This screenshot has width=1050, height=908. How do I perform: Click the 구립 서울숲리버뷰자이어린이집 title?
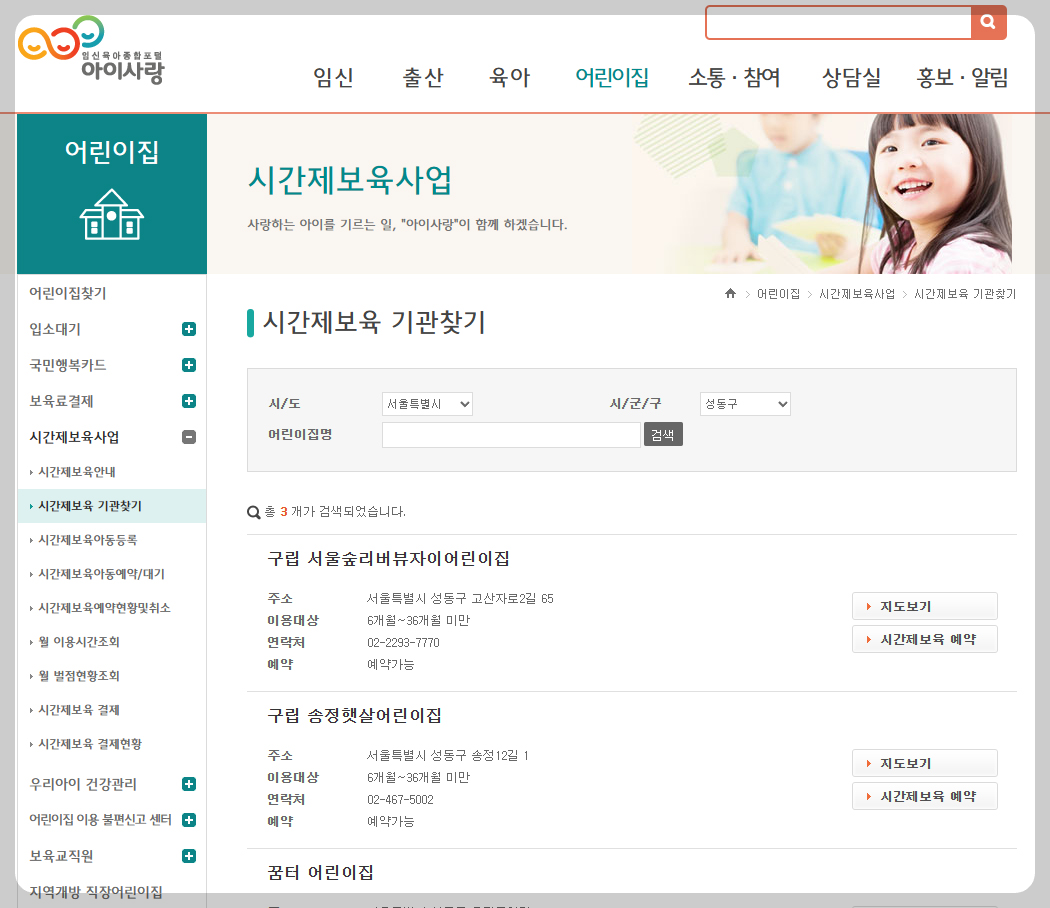[388, 559]
